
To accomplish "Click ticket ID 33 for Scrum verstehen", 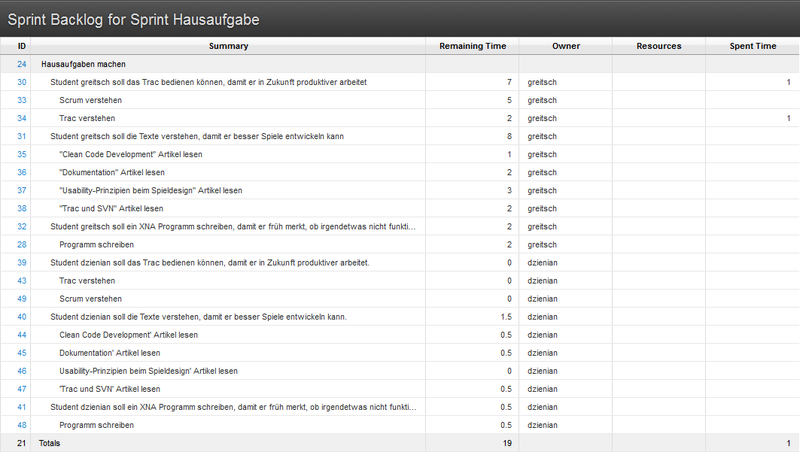I will coord(21,100).
